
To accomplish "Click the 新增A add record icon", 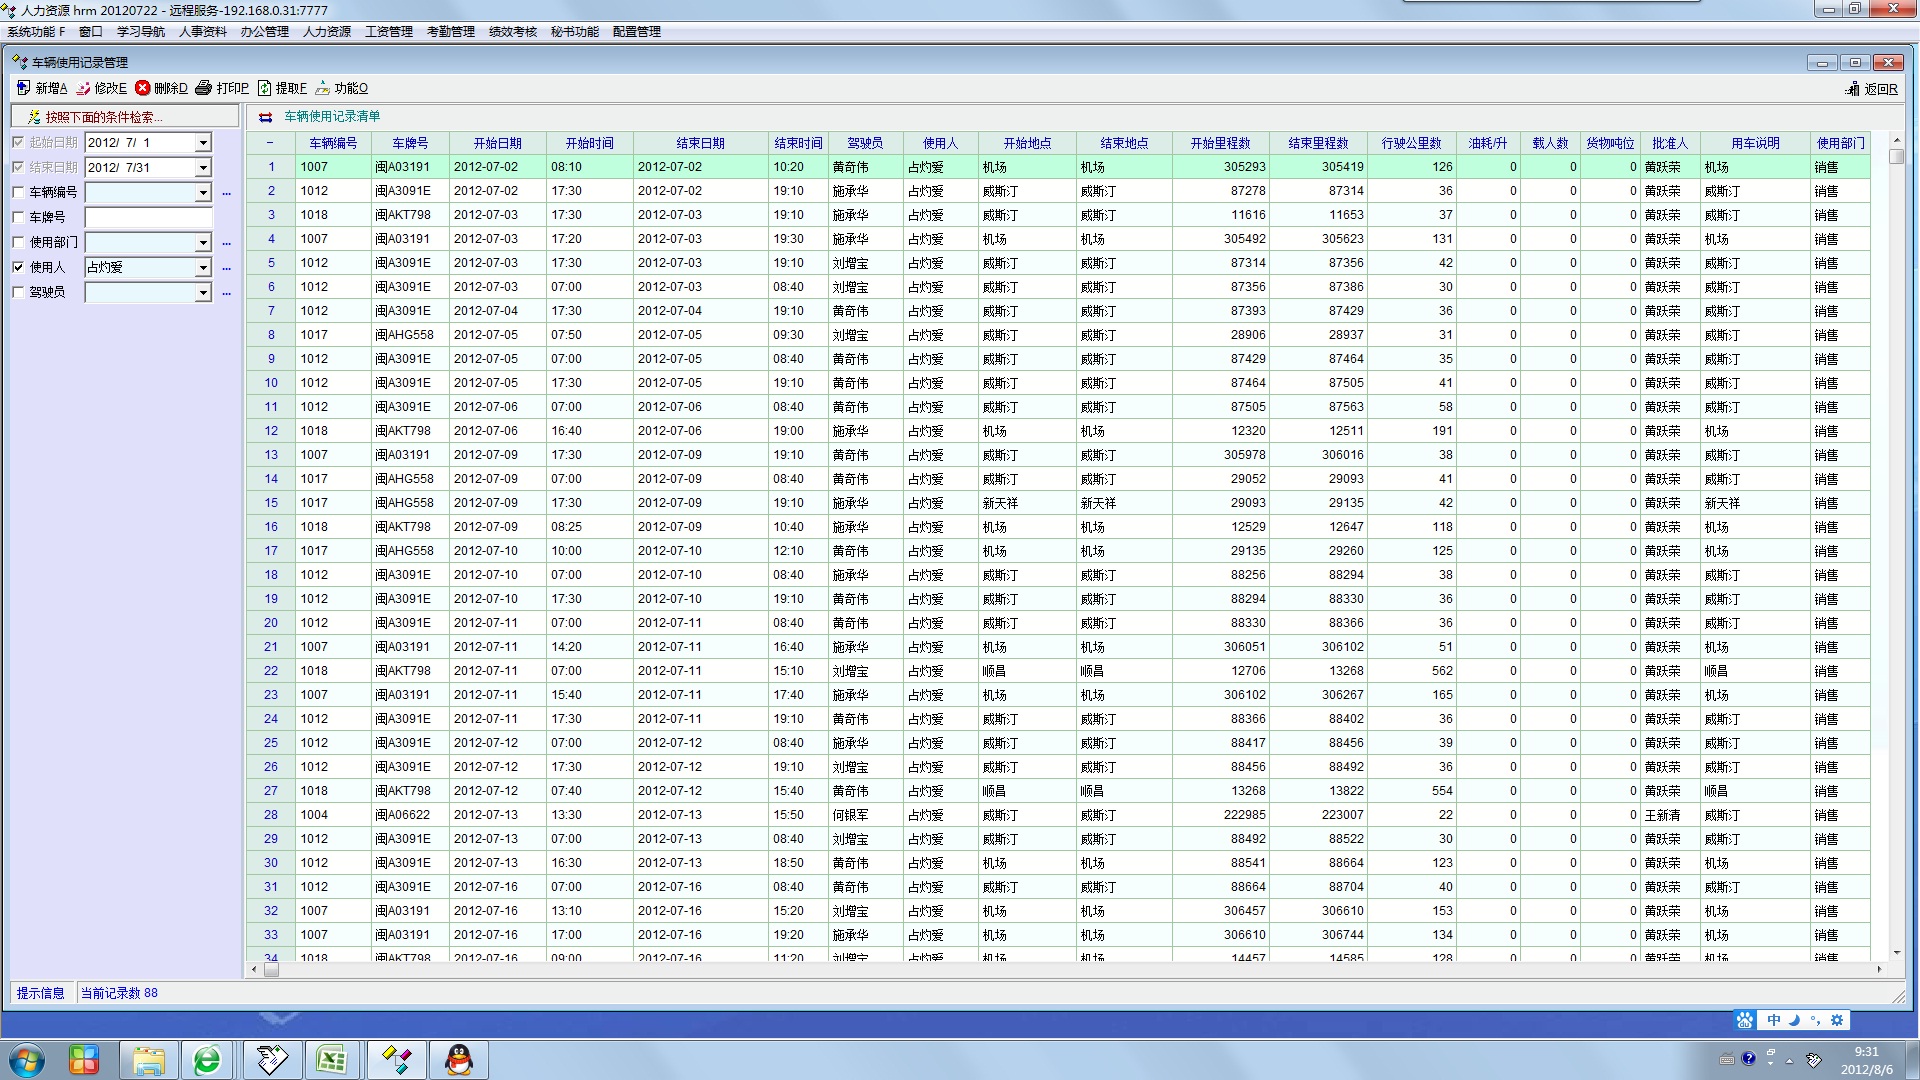I will (24, 88).
